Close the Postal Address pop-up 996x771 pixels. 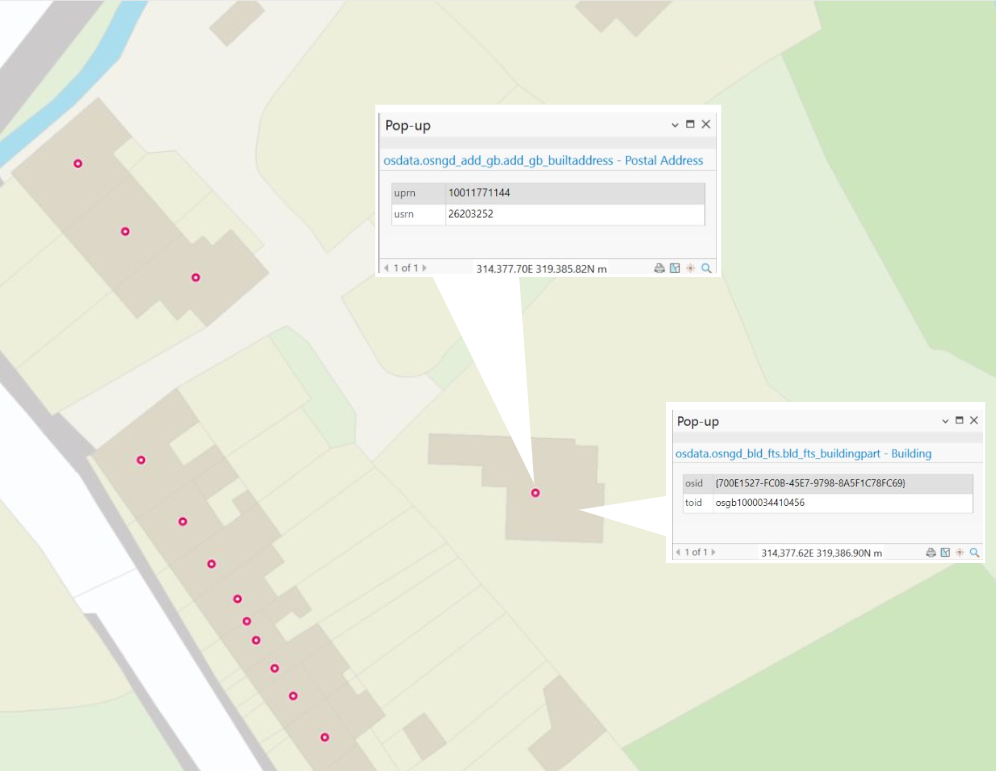706,125
